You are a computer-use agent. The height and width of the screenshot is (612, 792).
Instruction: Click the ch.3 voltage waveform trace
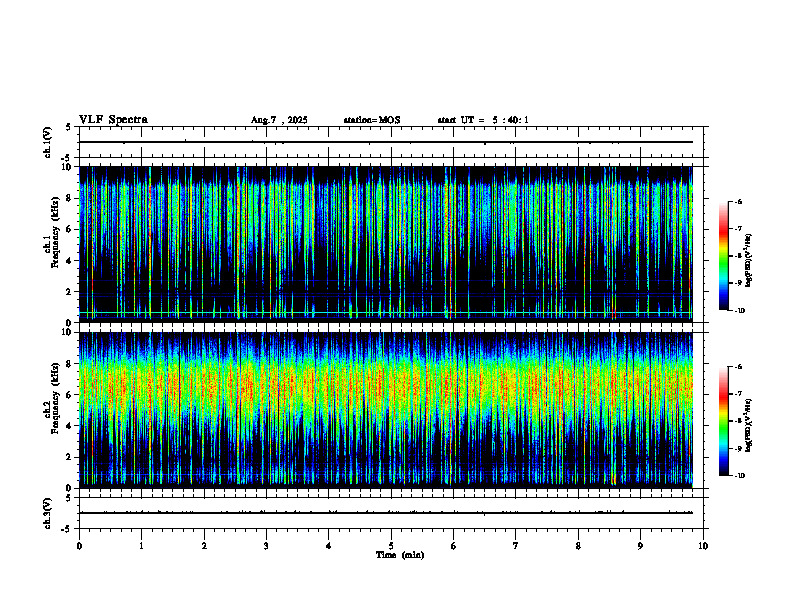(x=386, y=513)
